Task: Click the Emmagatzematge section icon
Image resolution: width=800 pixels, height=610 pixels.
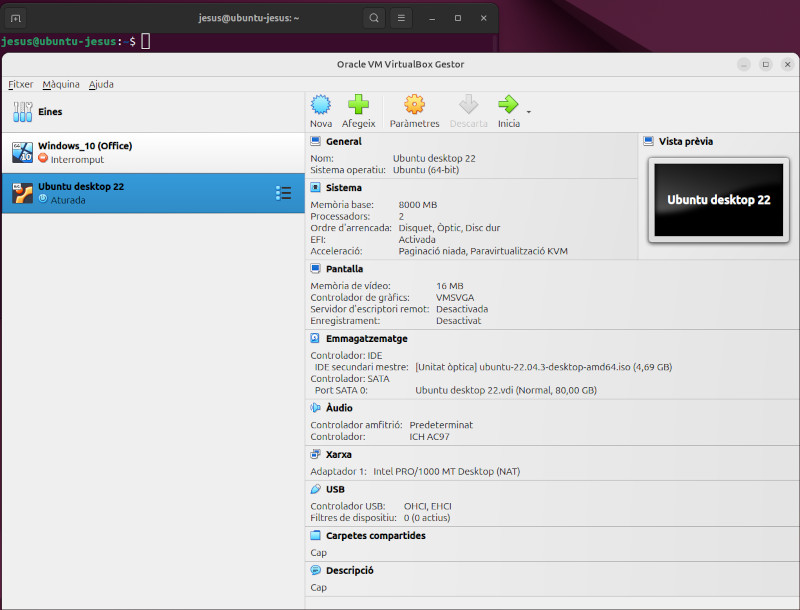Action: coord(314,338)
